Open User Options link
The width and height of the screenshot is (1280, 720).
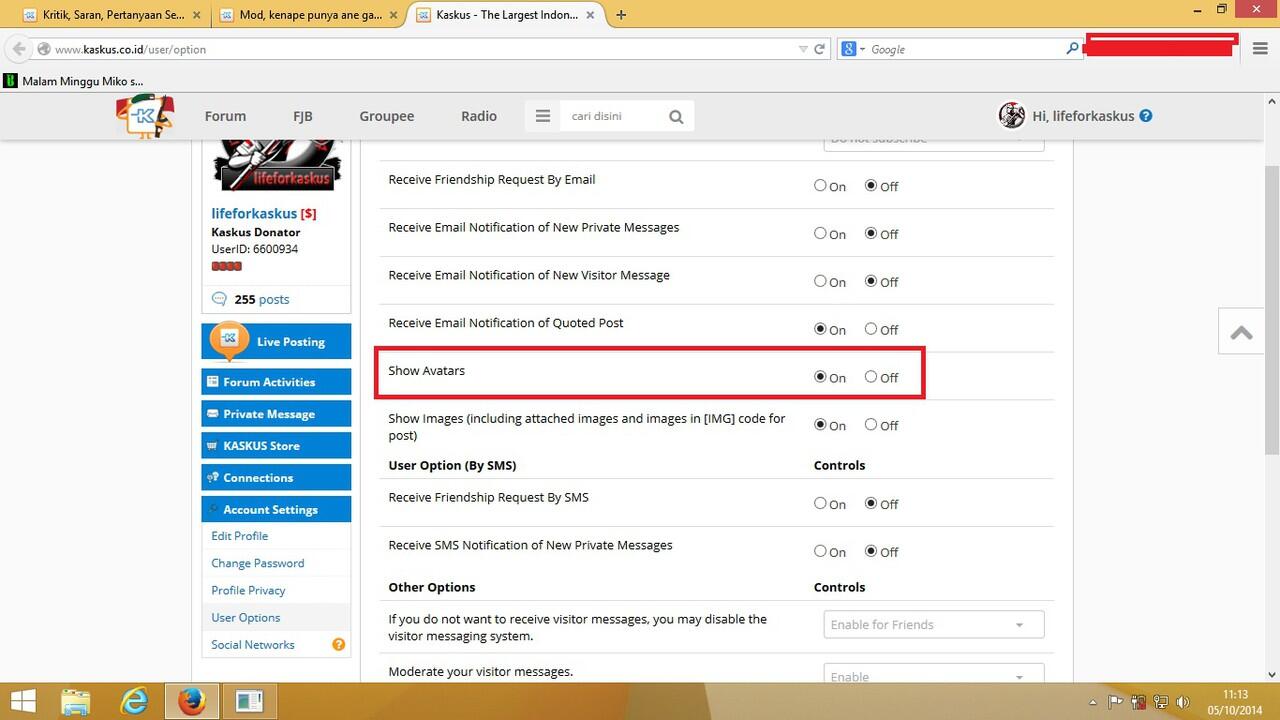246,617
